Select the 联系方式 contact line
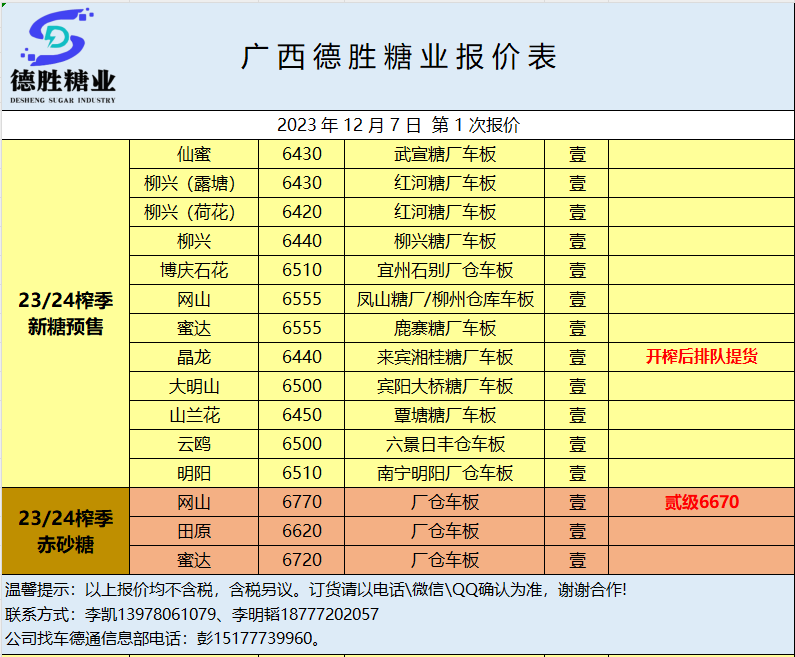Viewport: 795px width, 657px height. 192,614
